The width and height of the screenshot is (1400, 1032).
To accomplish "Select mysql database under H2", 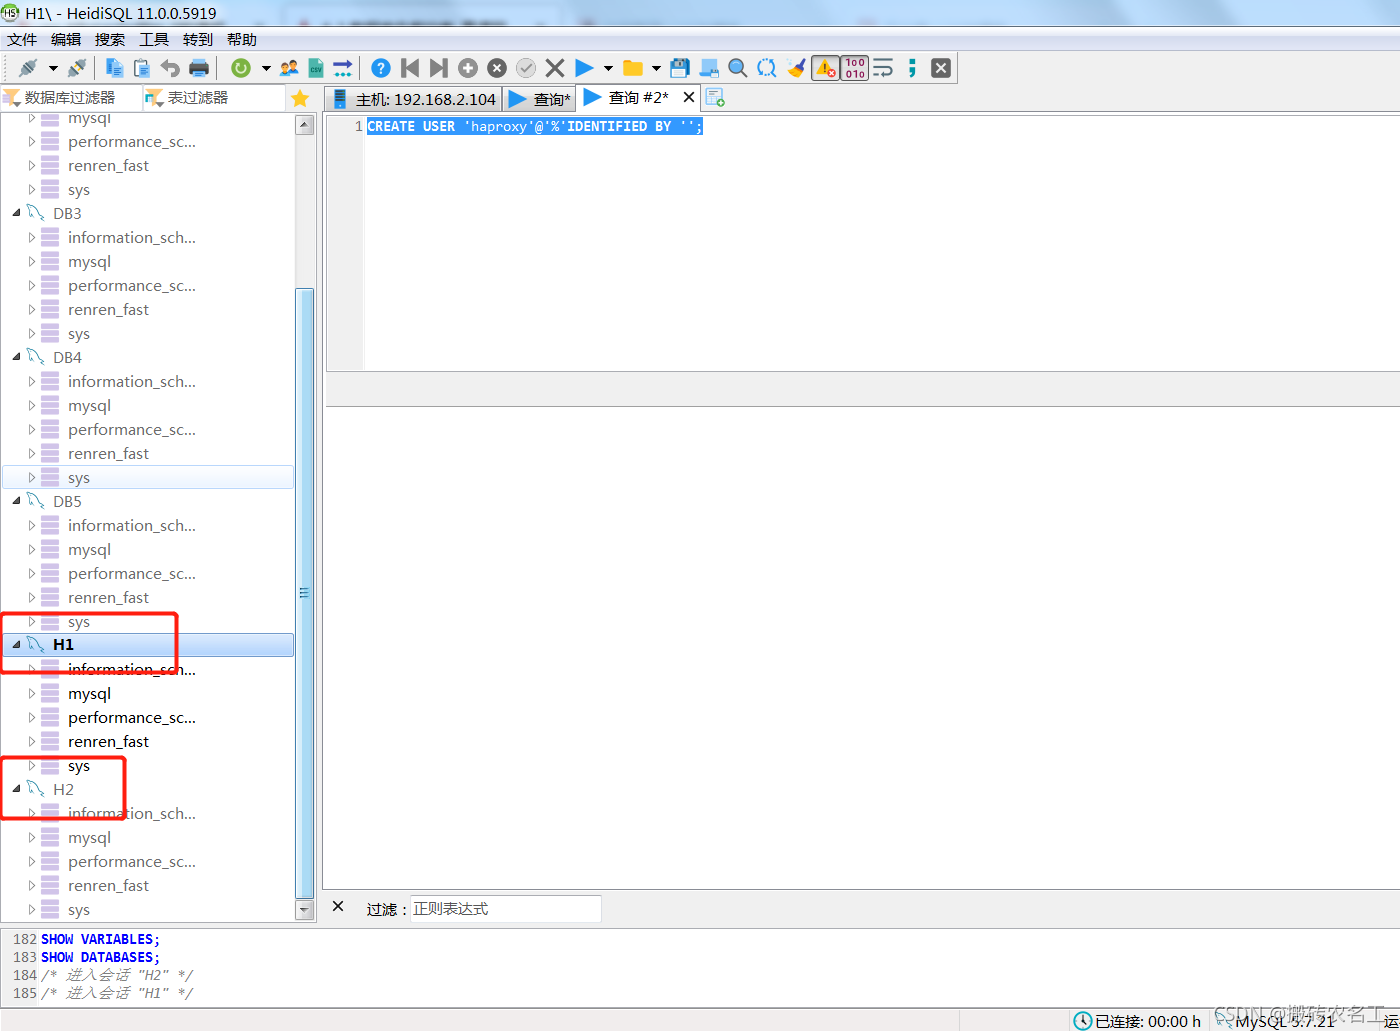I will 89,837.
